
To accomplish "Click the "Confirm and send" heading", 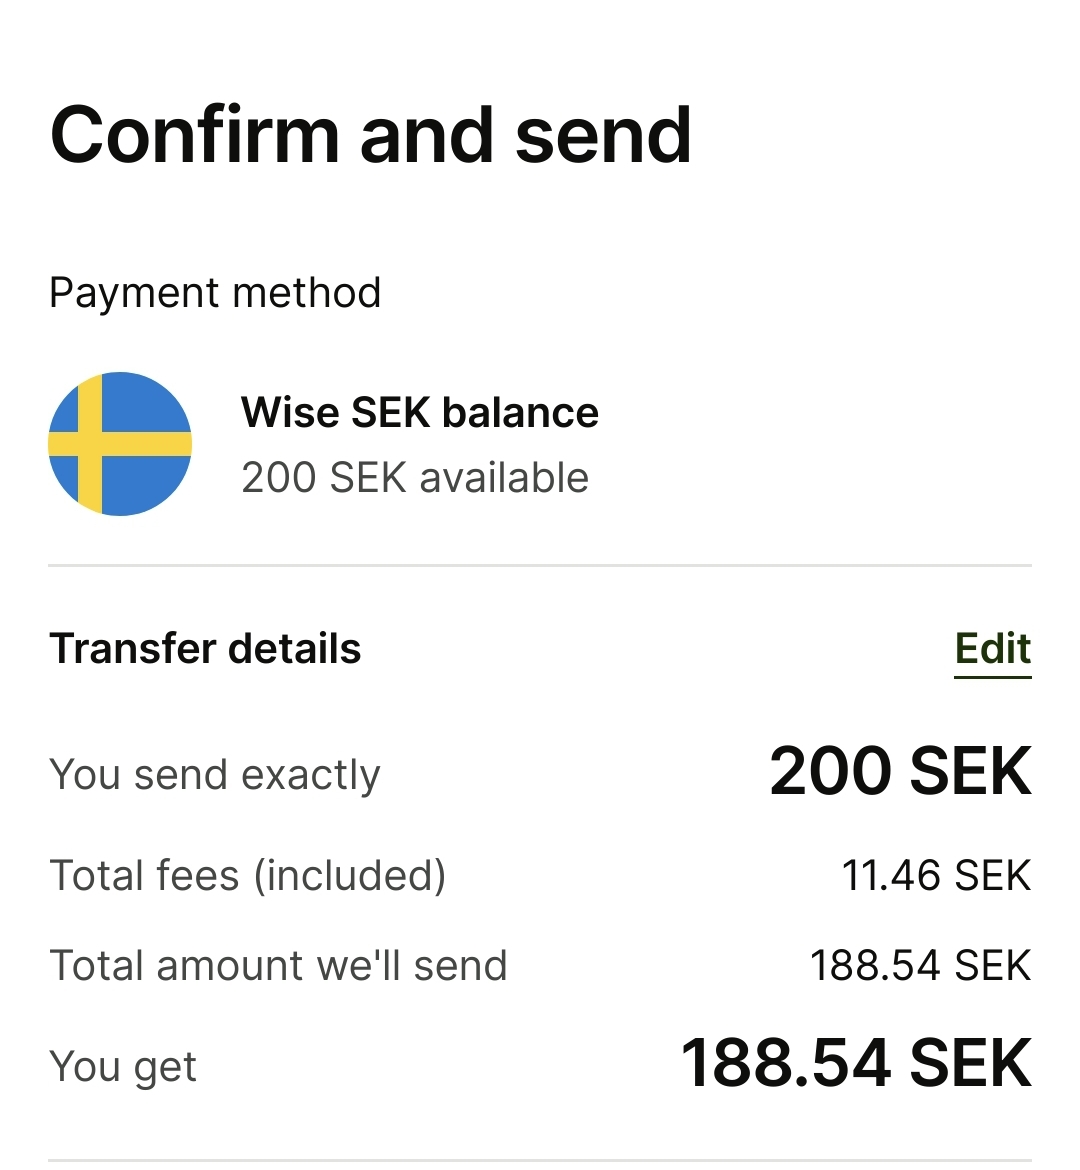I will (x=370, y=135).
